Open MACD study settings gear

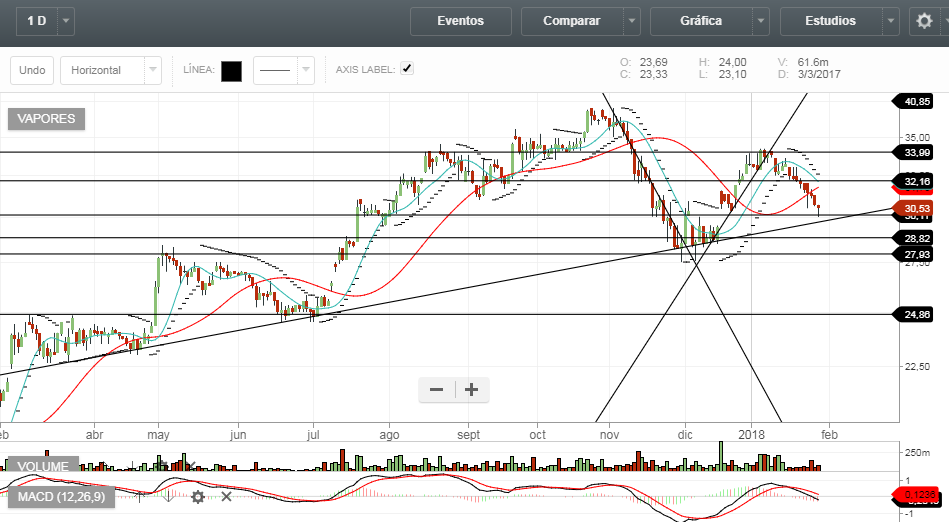click(x=198, y=497)
